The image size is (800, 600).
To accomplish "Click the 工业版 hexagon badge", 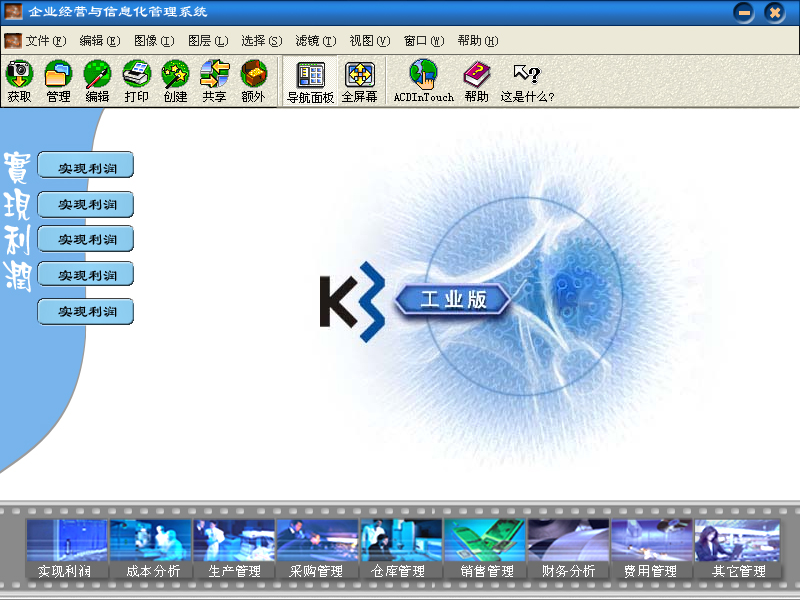I will coord(453,299).
